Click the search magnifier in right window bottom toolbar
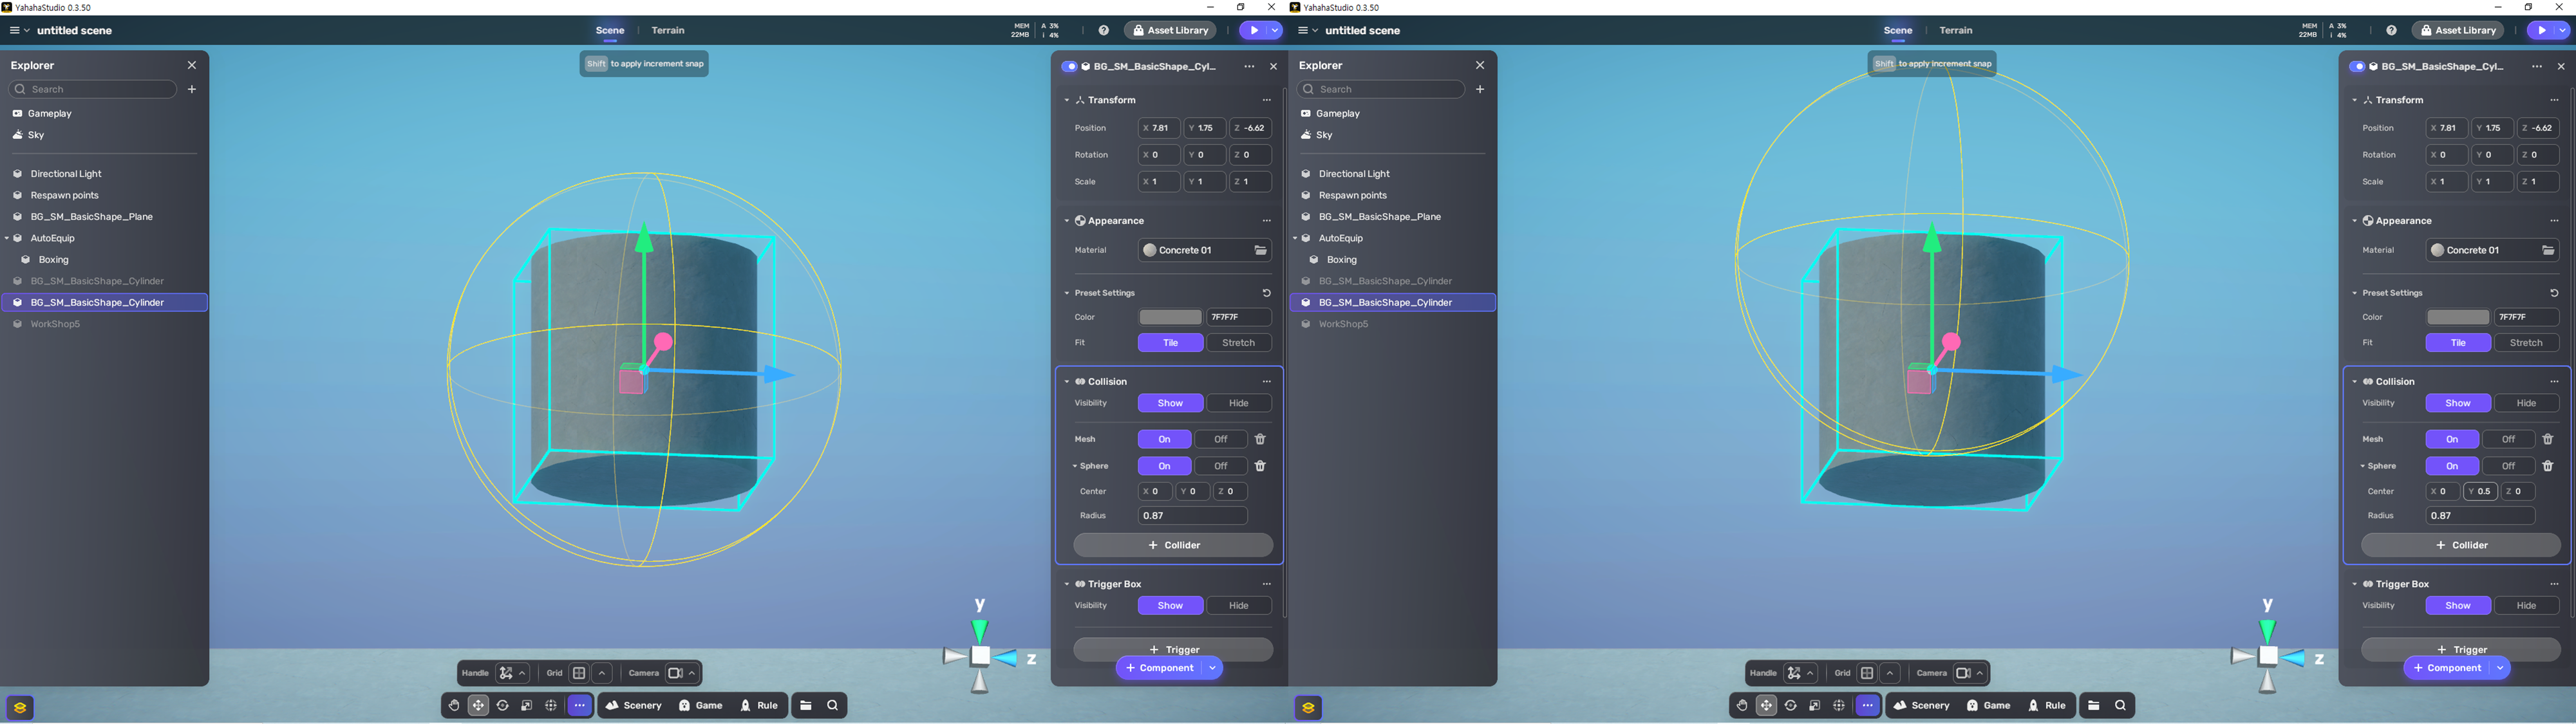This screenshot has height=724, width=2576. coord(2120,706)
